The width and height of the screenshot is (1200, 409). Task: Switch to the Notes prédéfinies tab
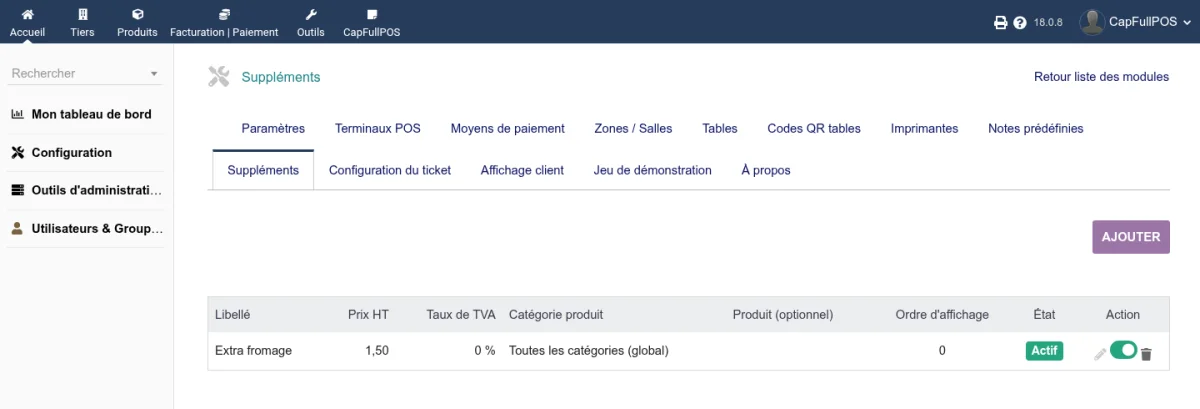1035,128
